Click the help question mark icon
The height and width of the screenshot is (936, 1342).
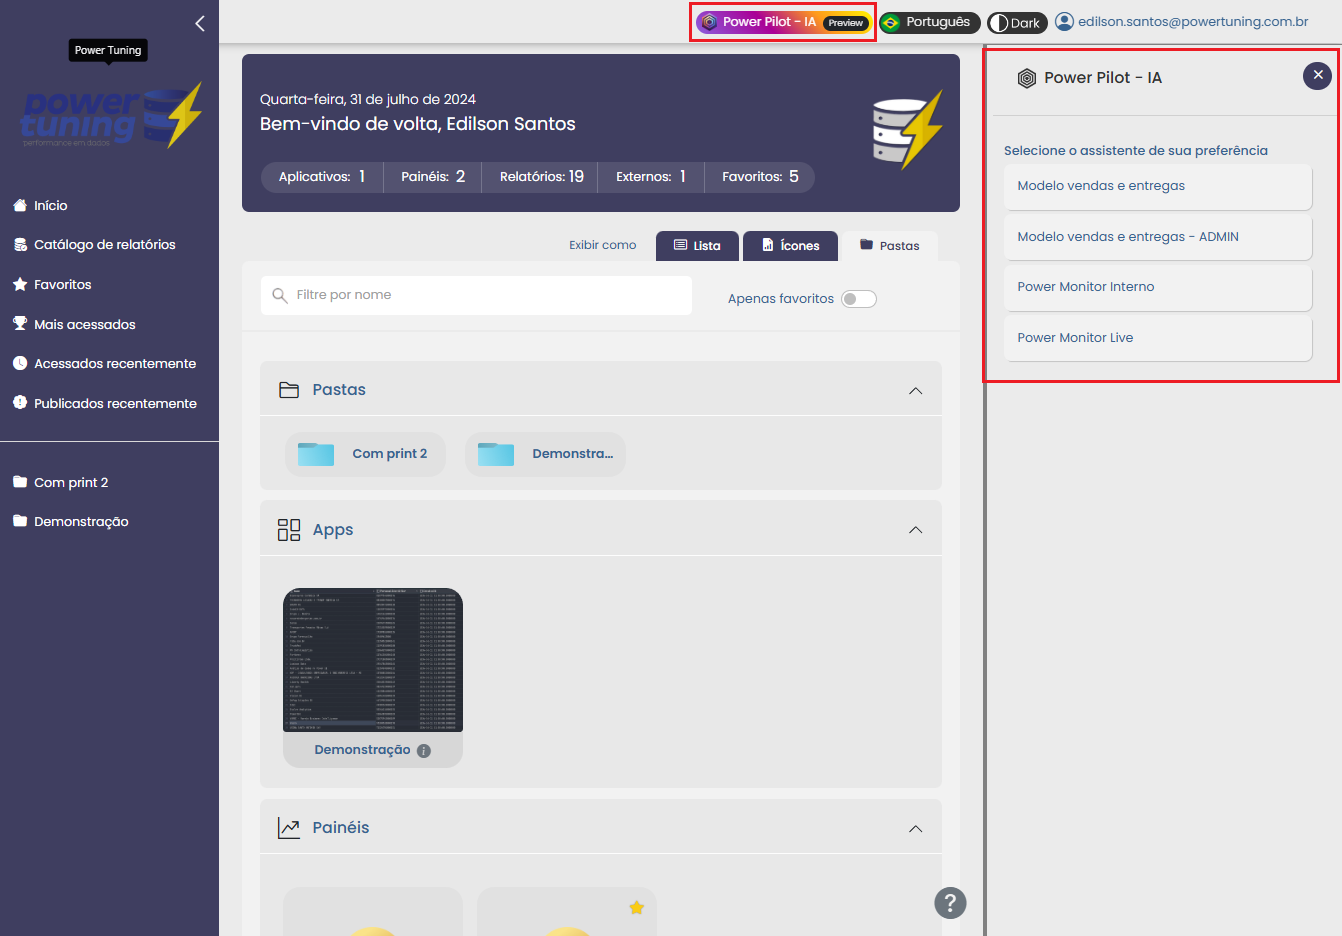point(950,903)
